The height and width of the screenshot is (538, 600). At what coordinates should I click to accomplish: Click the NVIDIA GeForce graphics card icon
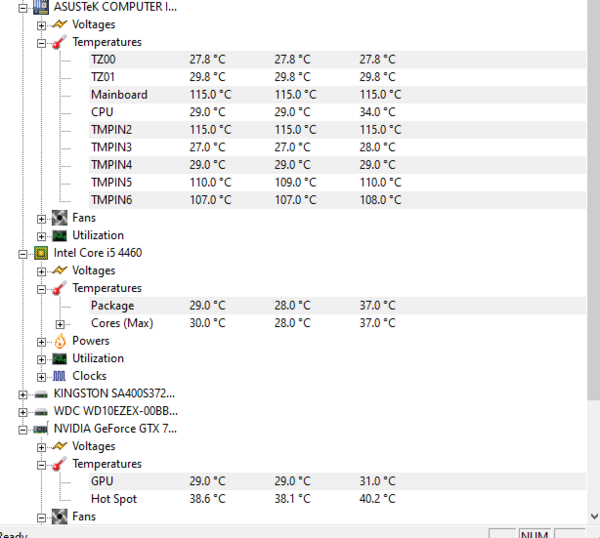[x=41, y=429]
